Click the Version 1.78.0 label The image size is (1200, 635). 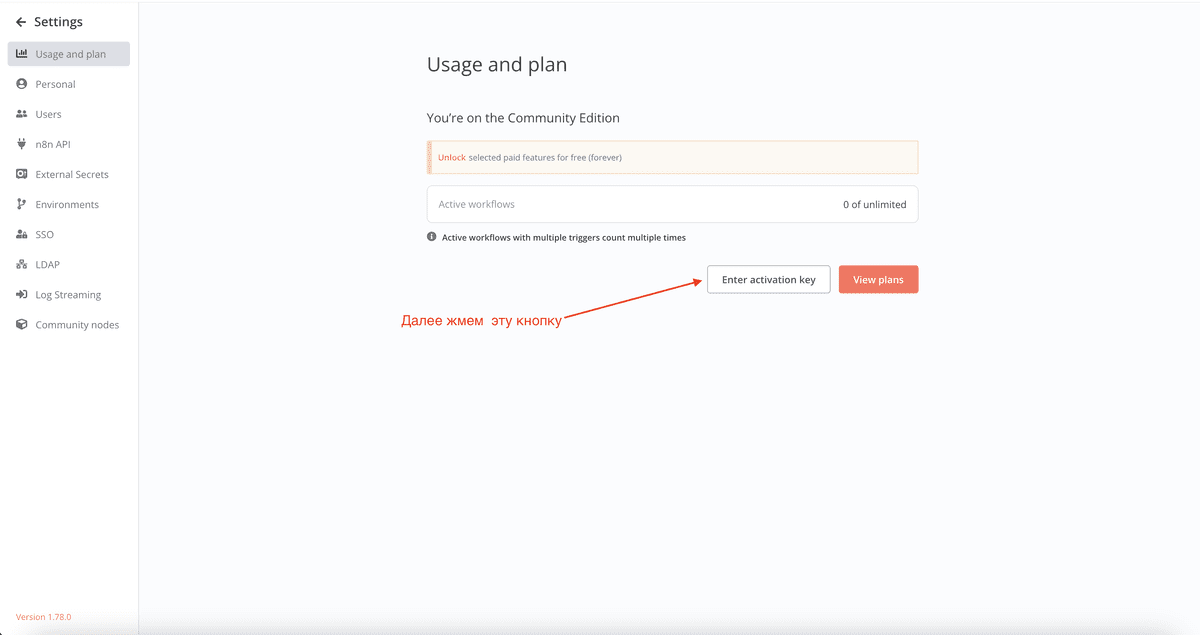coord(43,617)
